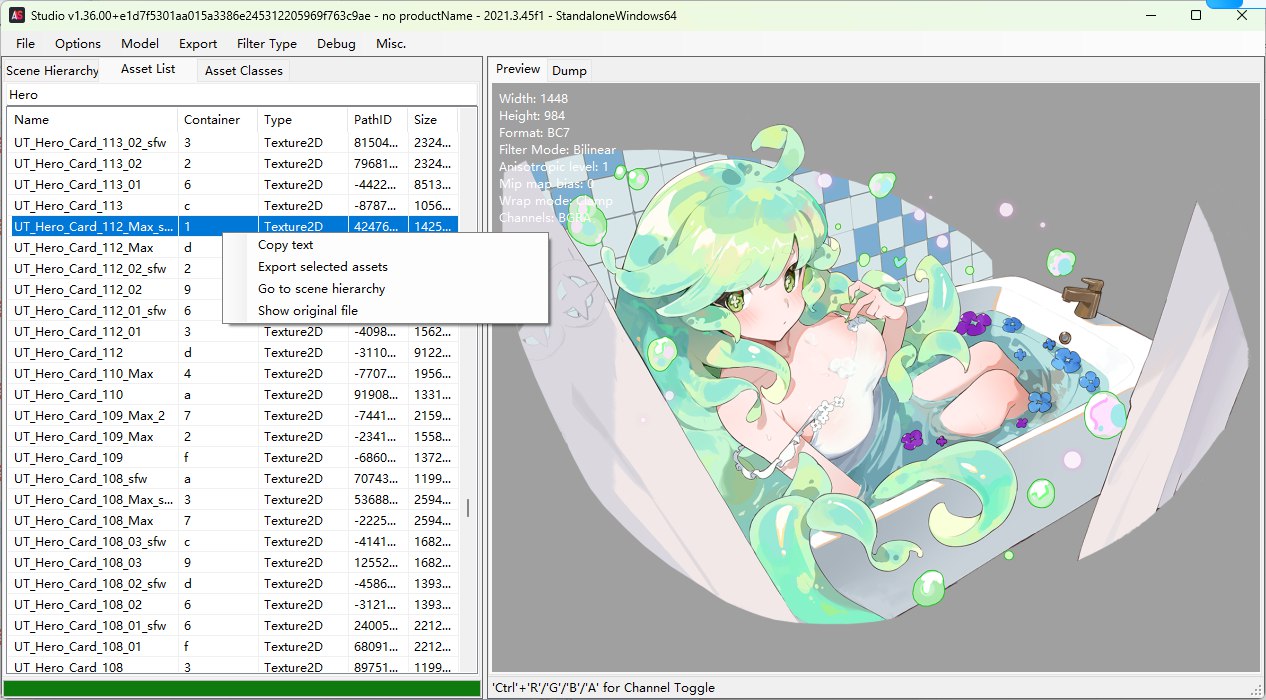Click the asset list vertical scrollbar thumb
The width and height of the screenshot is (1266, 700).
tap(467, 508)
